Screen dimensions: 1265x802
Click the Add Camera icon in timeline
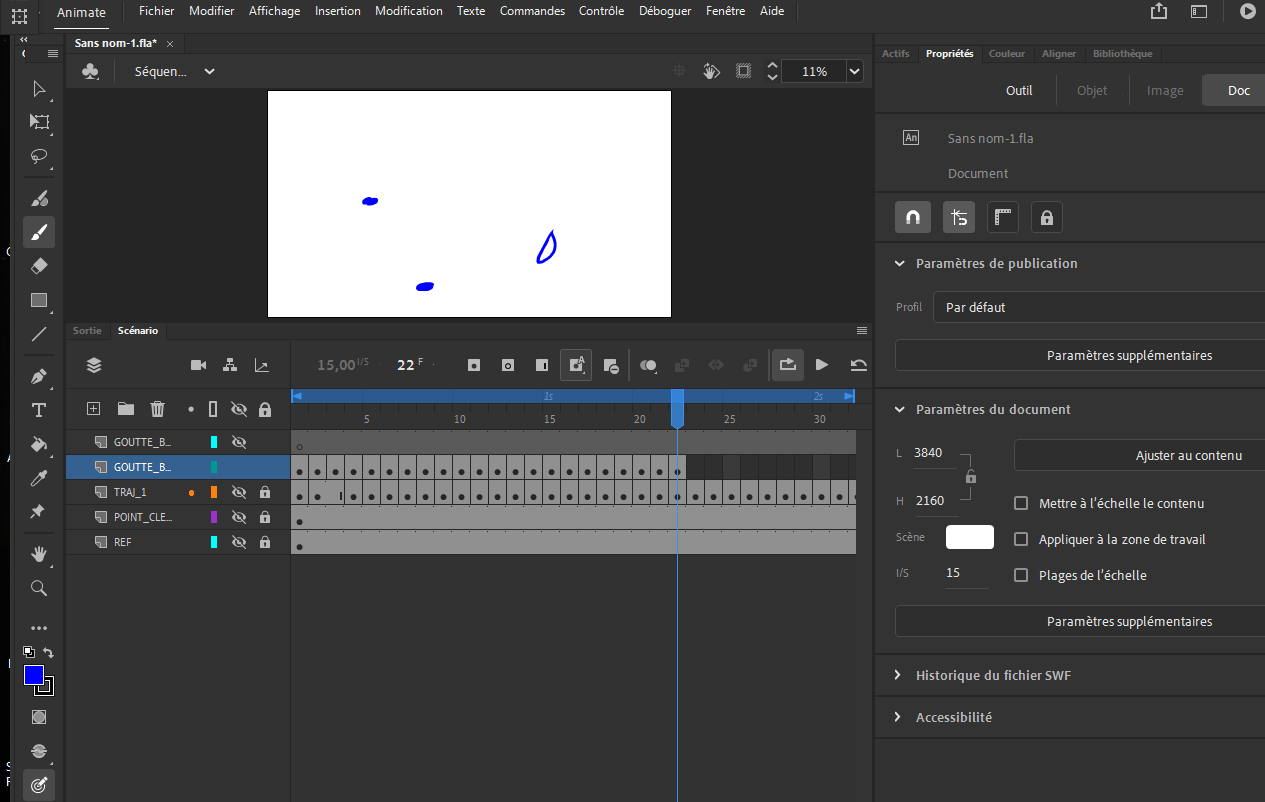point(198,365)
